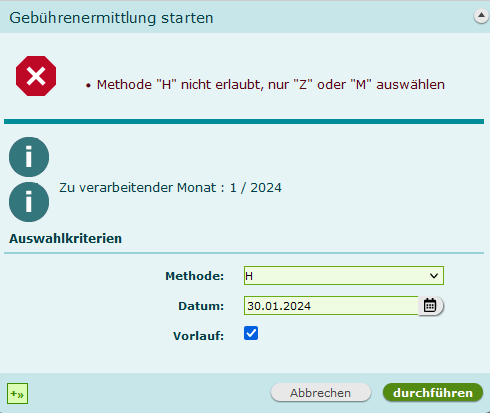Click the durchführen button
Viewport: 490px width, 413px height.
point(433,393)
